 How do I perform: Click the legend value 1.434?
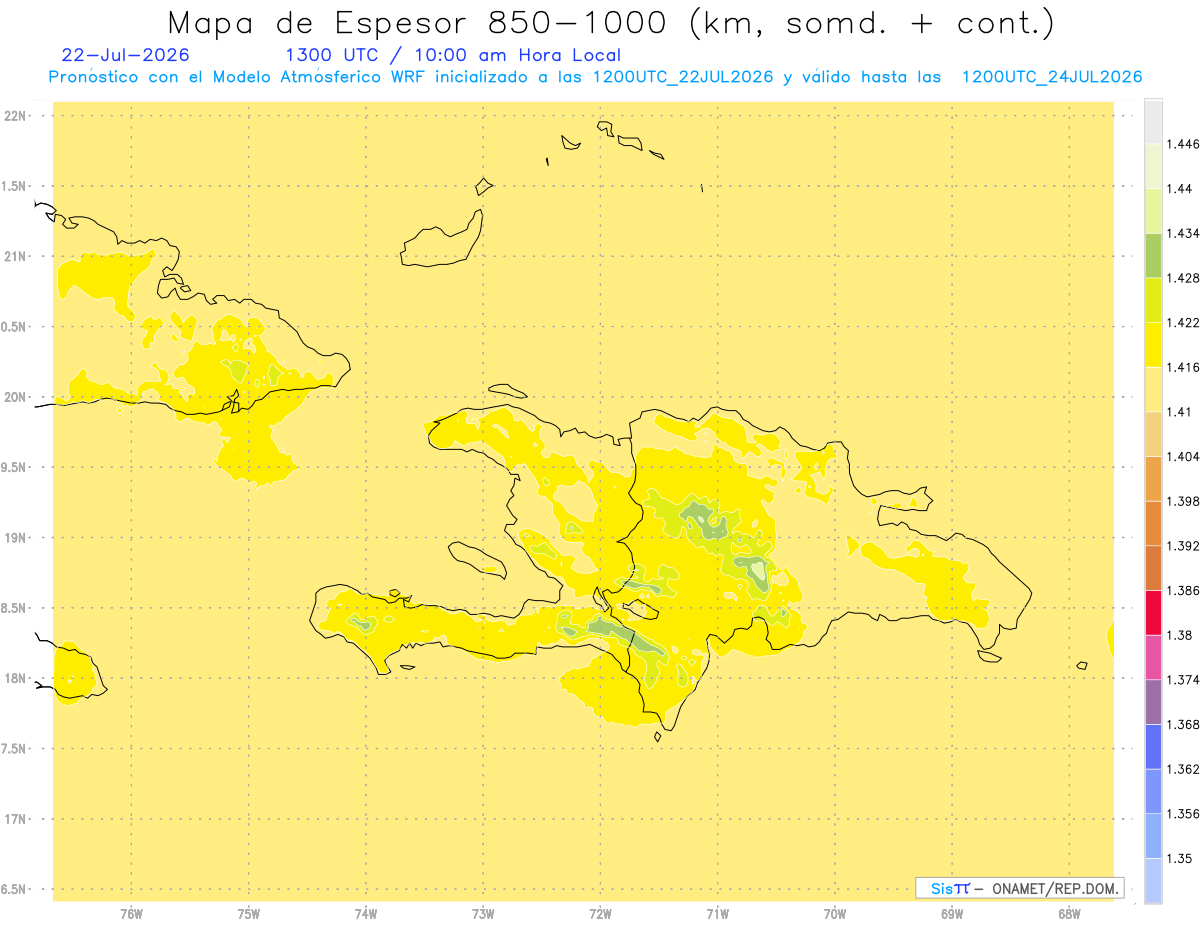click(1185, 233)
